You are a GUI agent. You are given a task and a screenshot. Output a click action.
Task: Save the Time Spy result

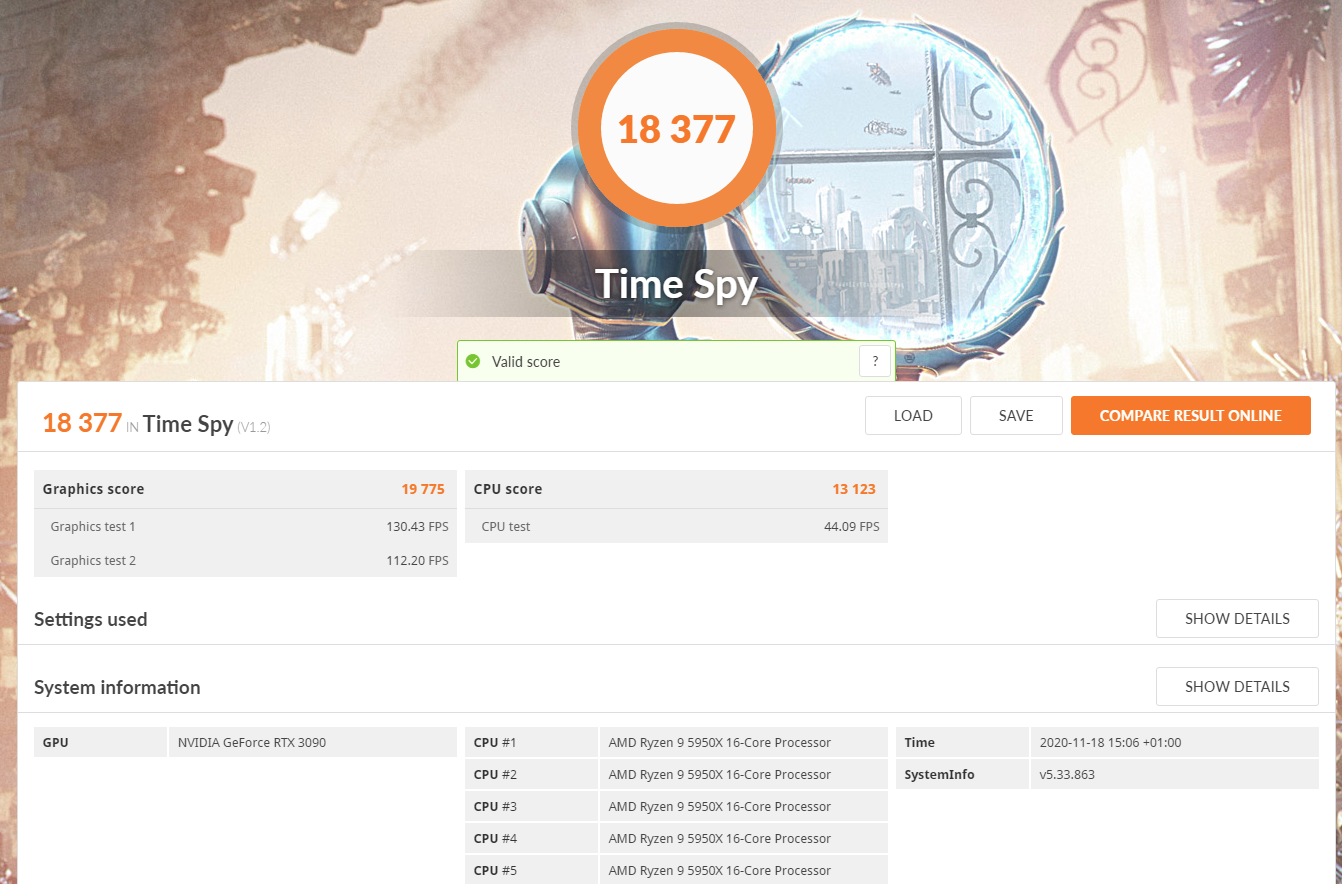(1016, 416)
